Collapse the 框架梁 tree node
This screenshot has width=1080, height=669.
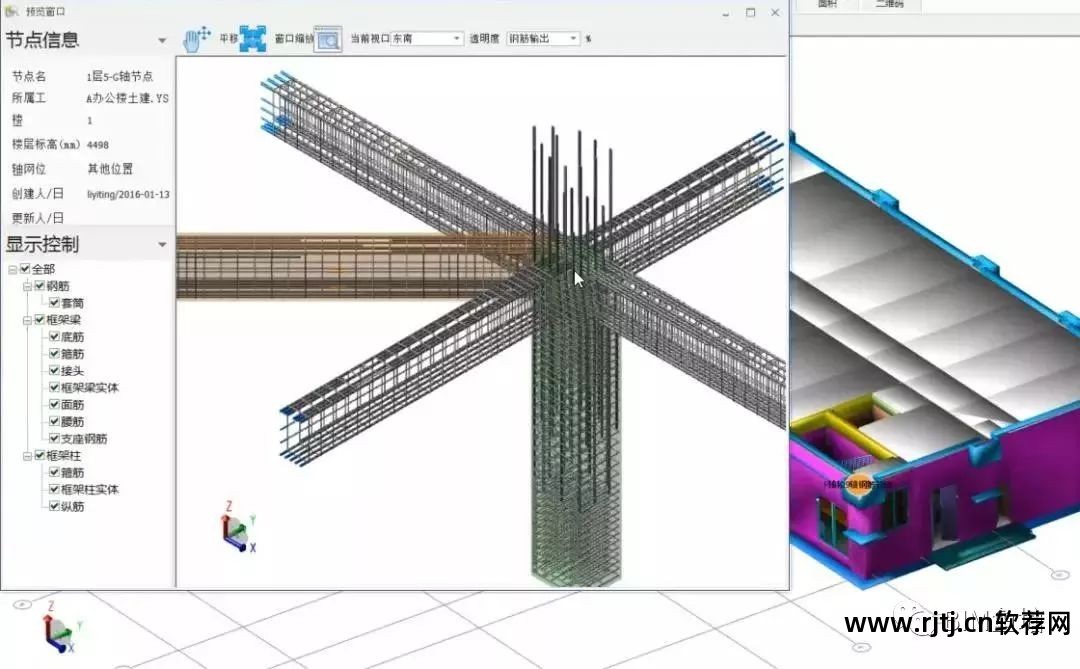27,320
